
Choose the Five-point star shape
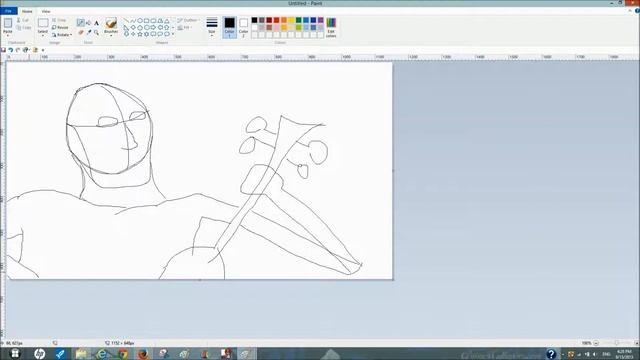tap(140, 34)
